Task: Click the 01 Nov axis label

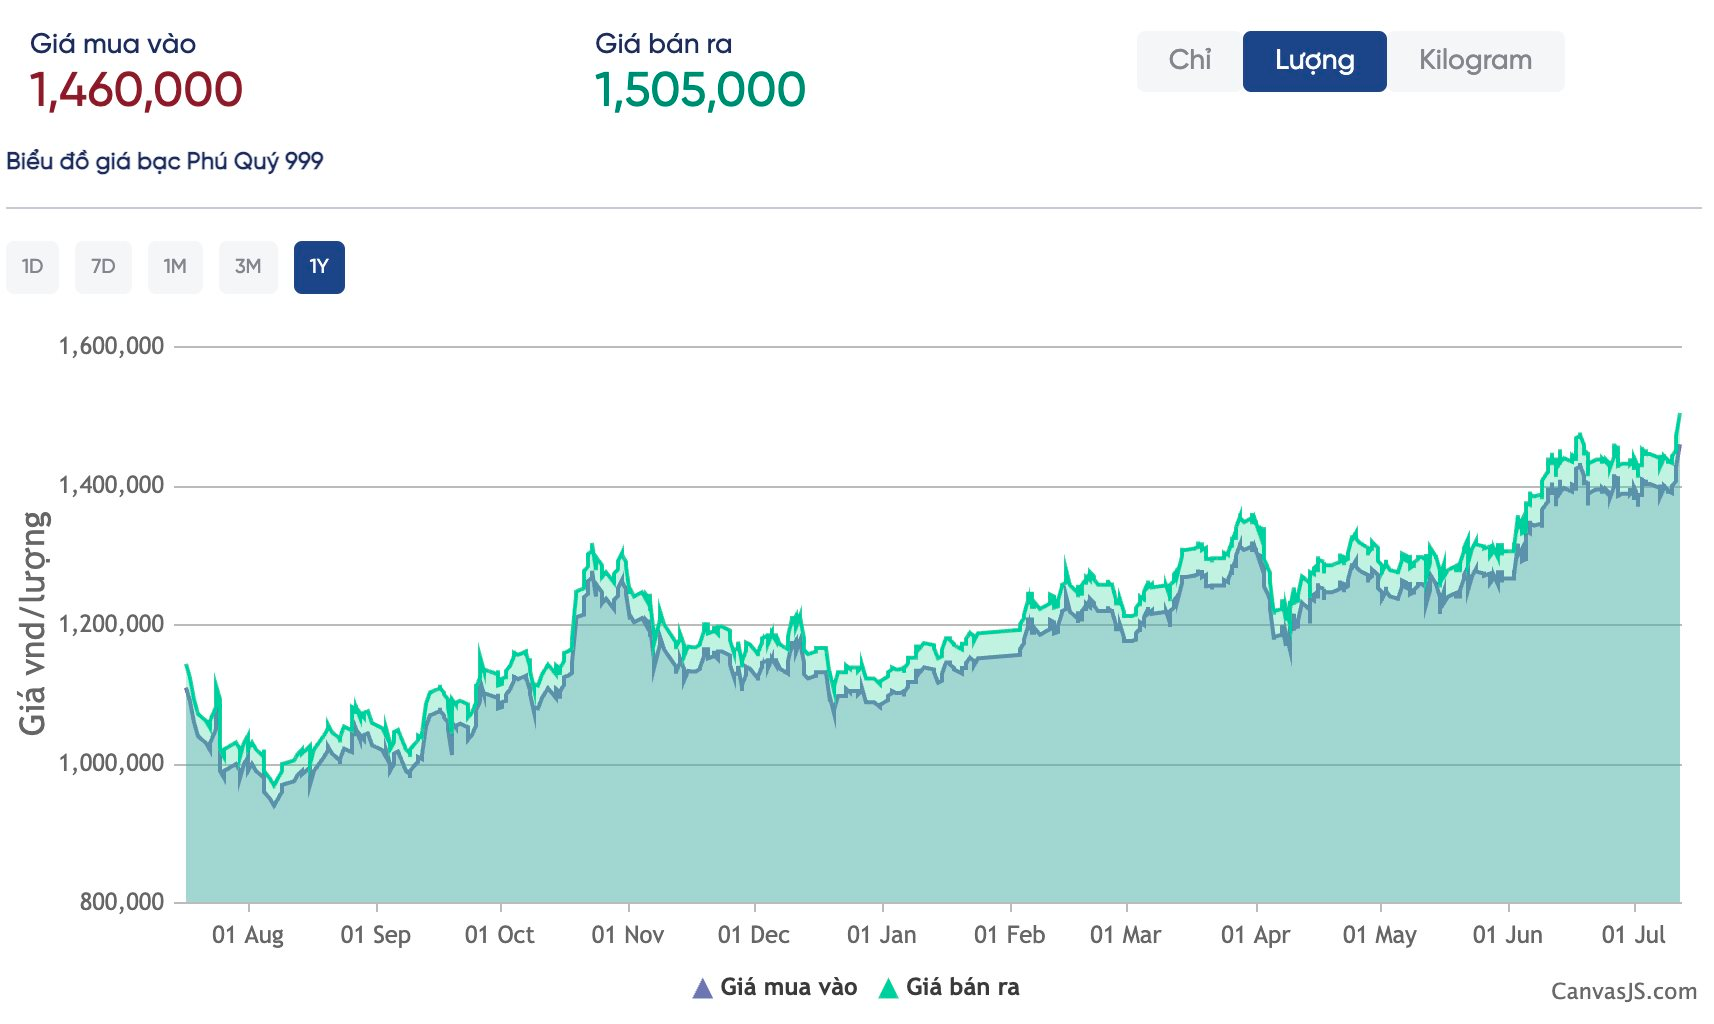Action: (627, 935)
